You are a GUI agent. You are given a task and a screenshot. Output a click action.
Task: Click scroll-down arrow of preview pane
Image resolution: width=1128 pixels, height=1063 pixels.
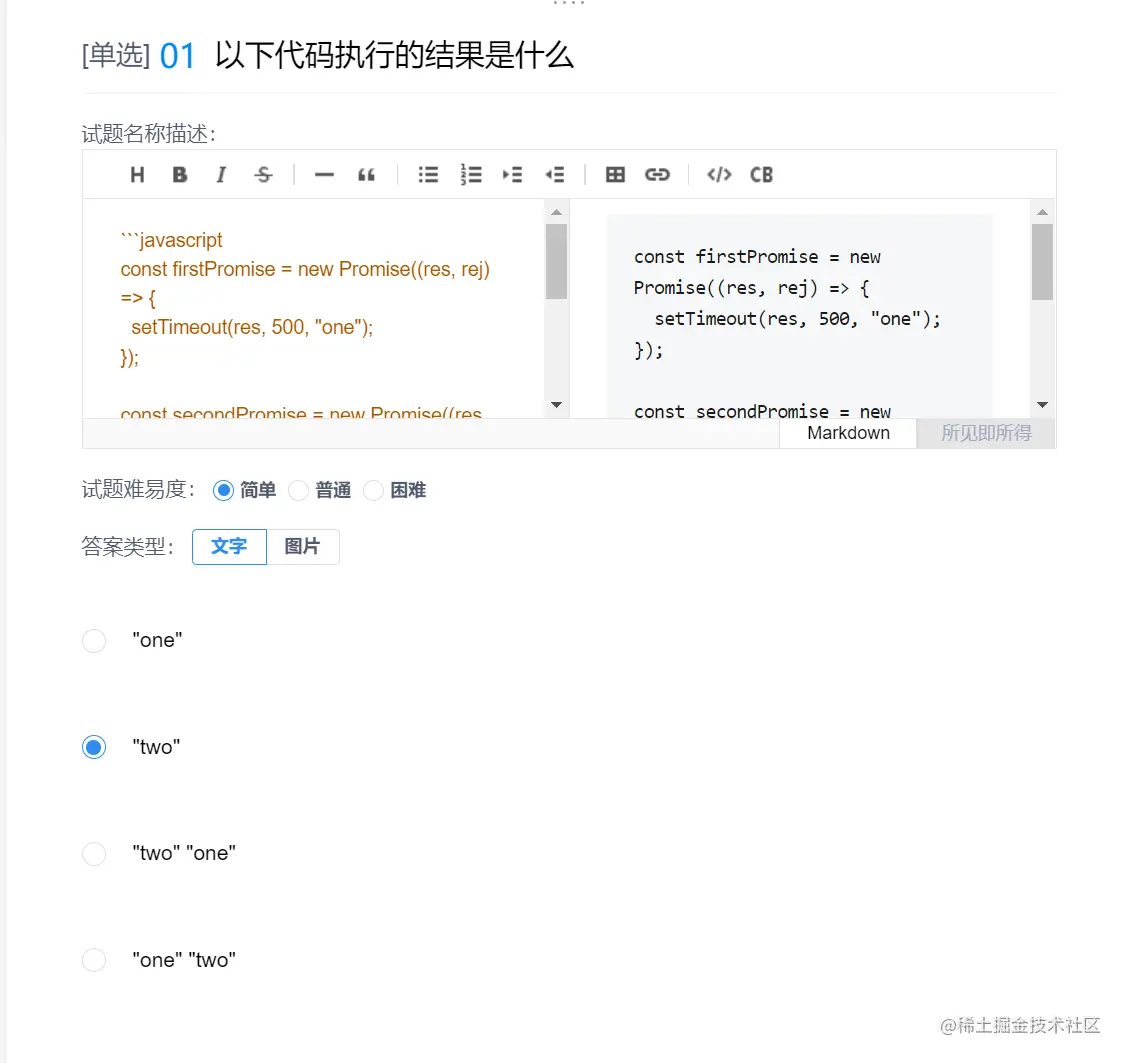pyautogui.click(x=1042, y=405)
